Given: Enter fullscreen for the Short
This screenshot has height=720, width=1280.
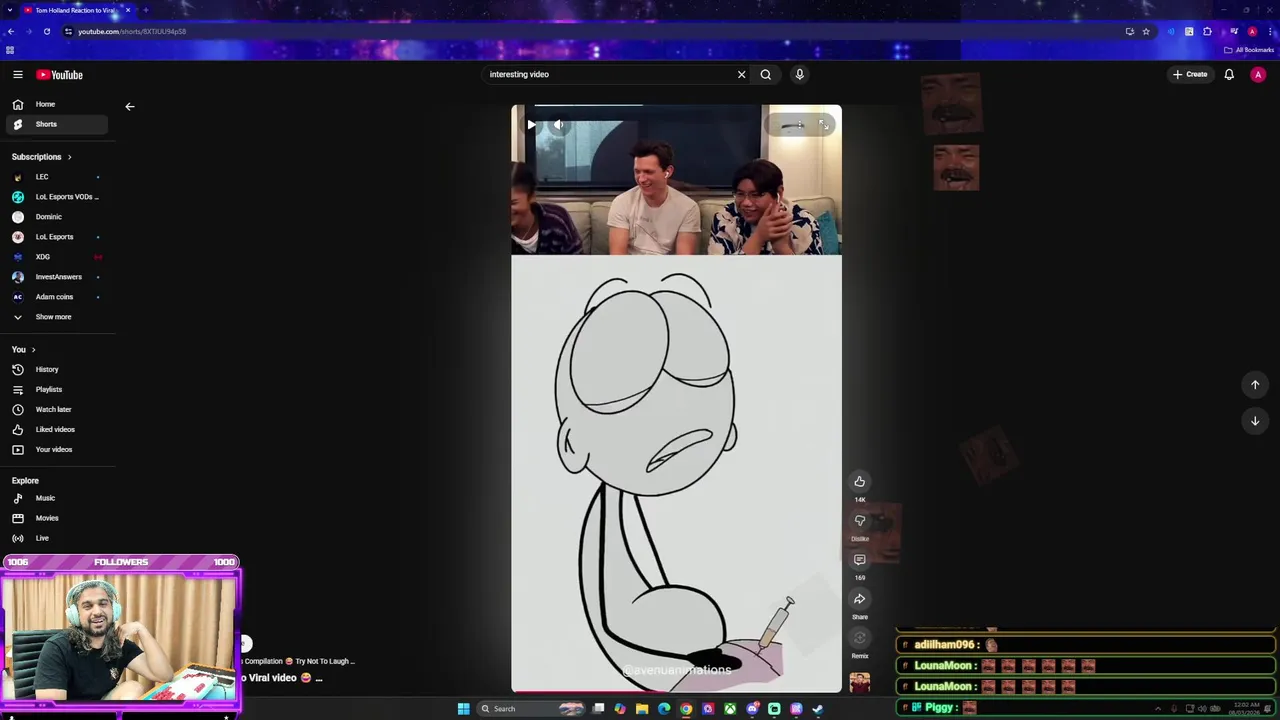Looking at the screenshot, I should [x=823, y=125].
